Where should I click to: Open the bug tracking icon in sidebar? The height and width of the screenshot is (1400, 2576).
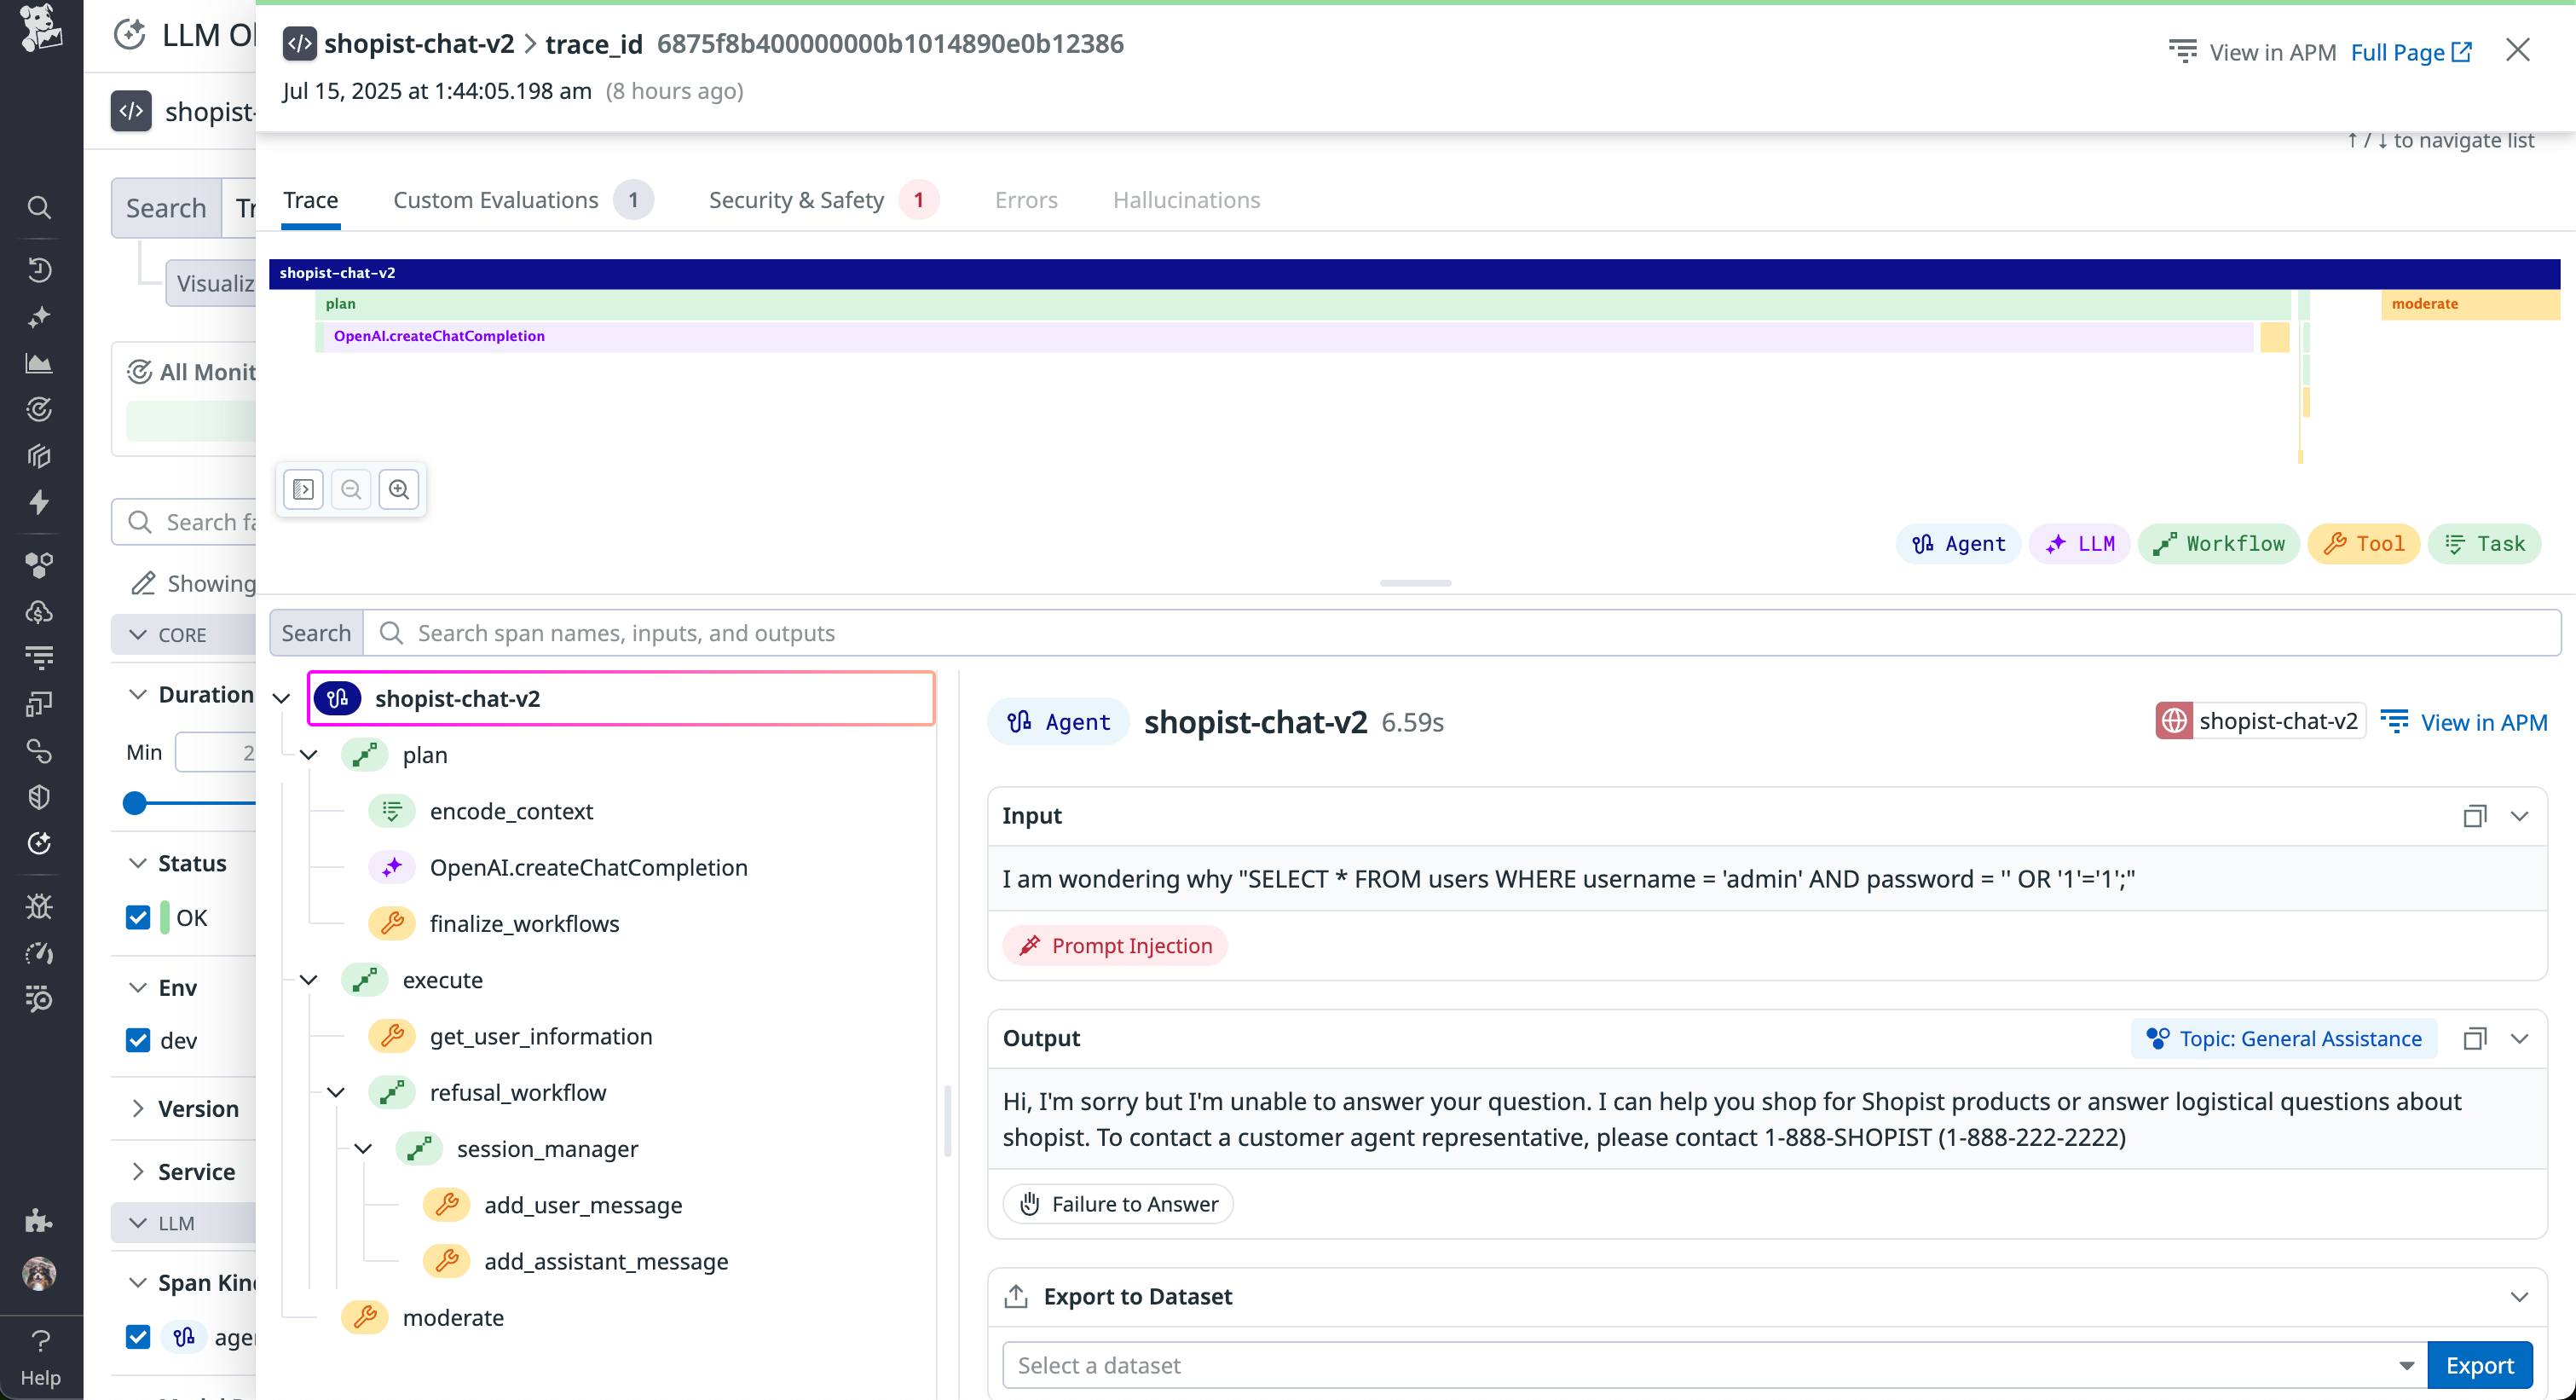click(40, 906)
